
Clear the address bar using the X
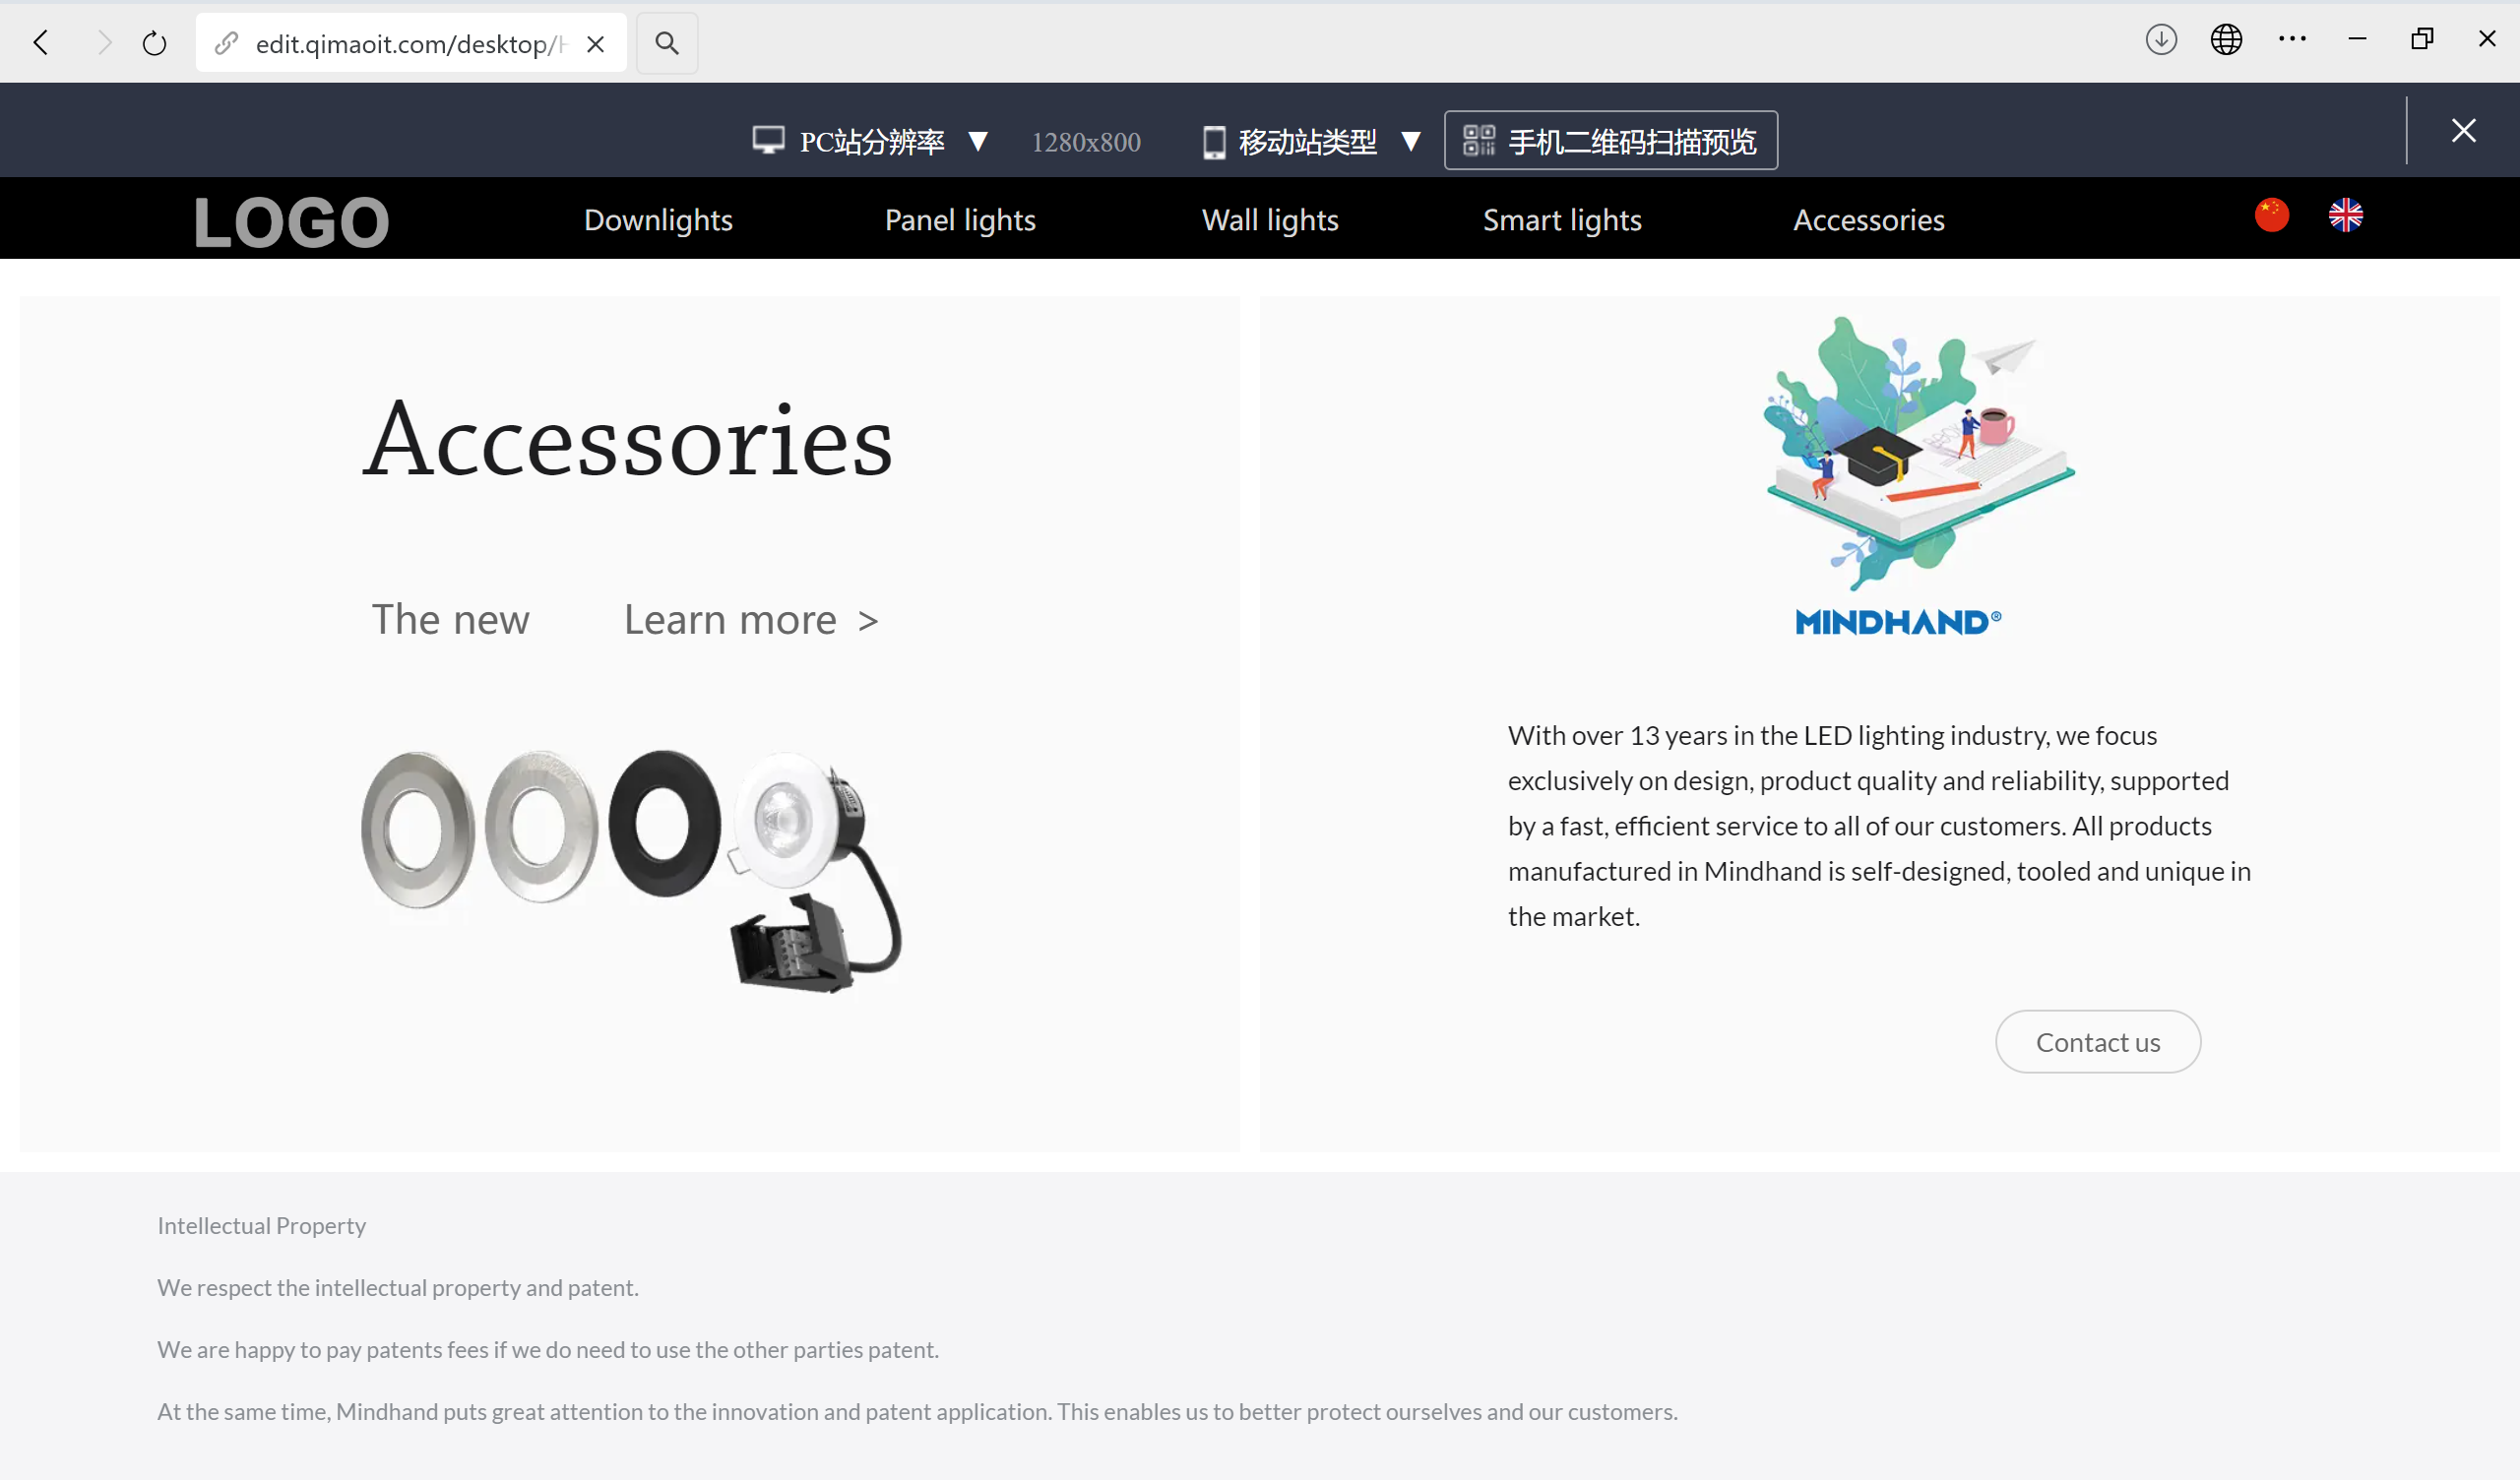coord(595,44)
